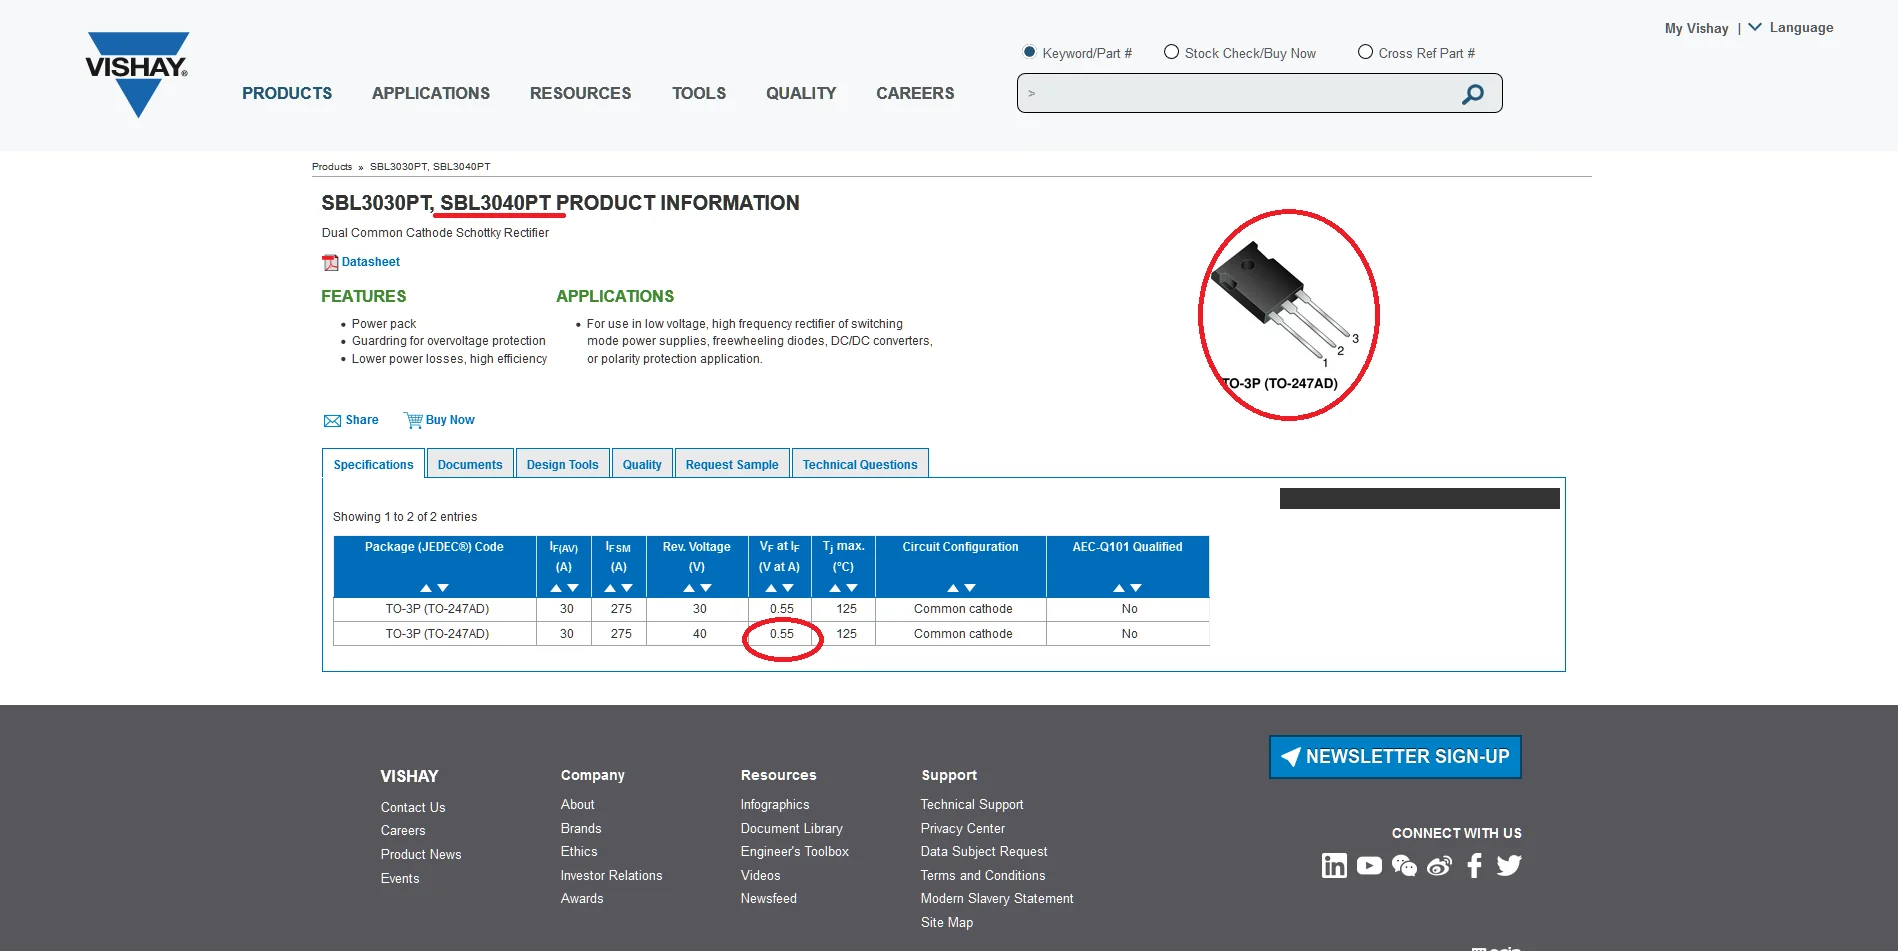Select the Cross Ref Part # radio button

coord(1365,52)
